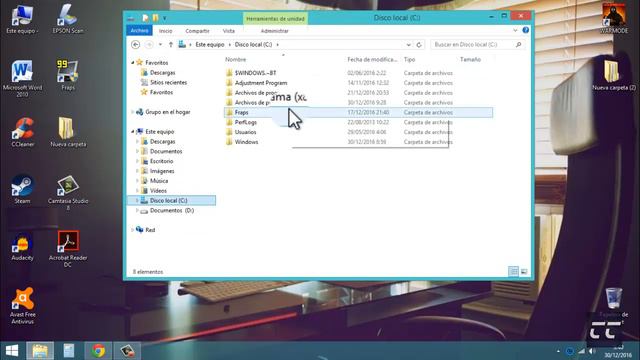Launch Fraps desktop shortcut
The image size is (640, 360).
pyautogui.click(x=68, y=75)
